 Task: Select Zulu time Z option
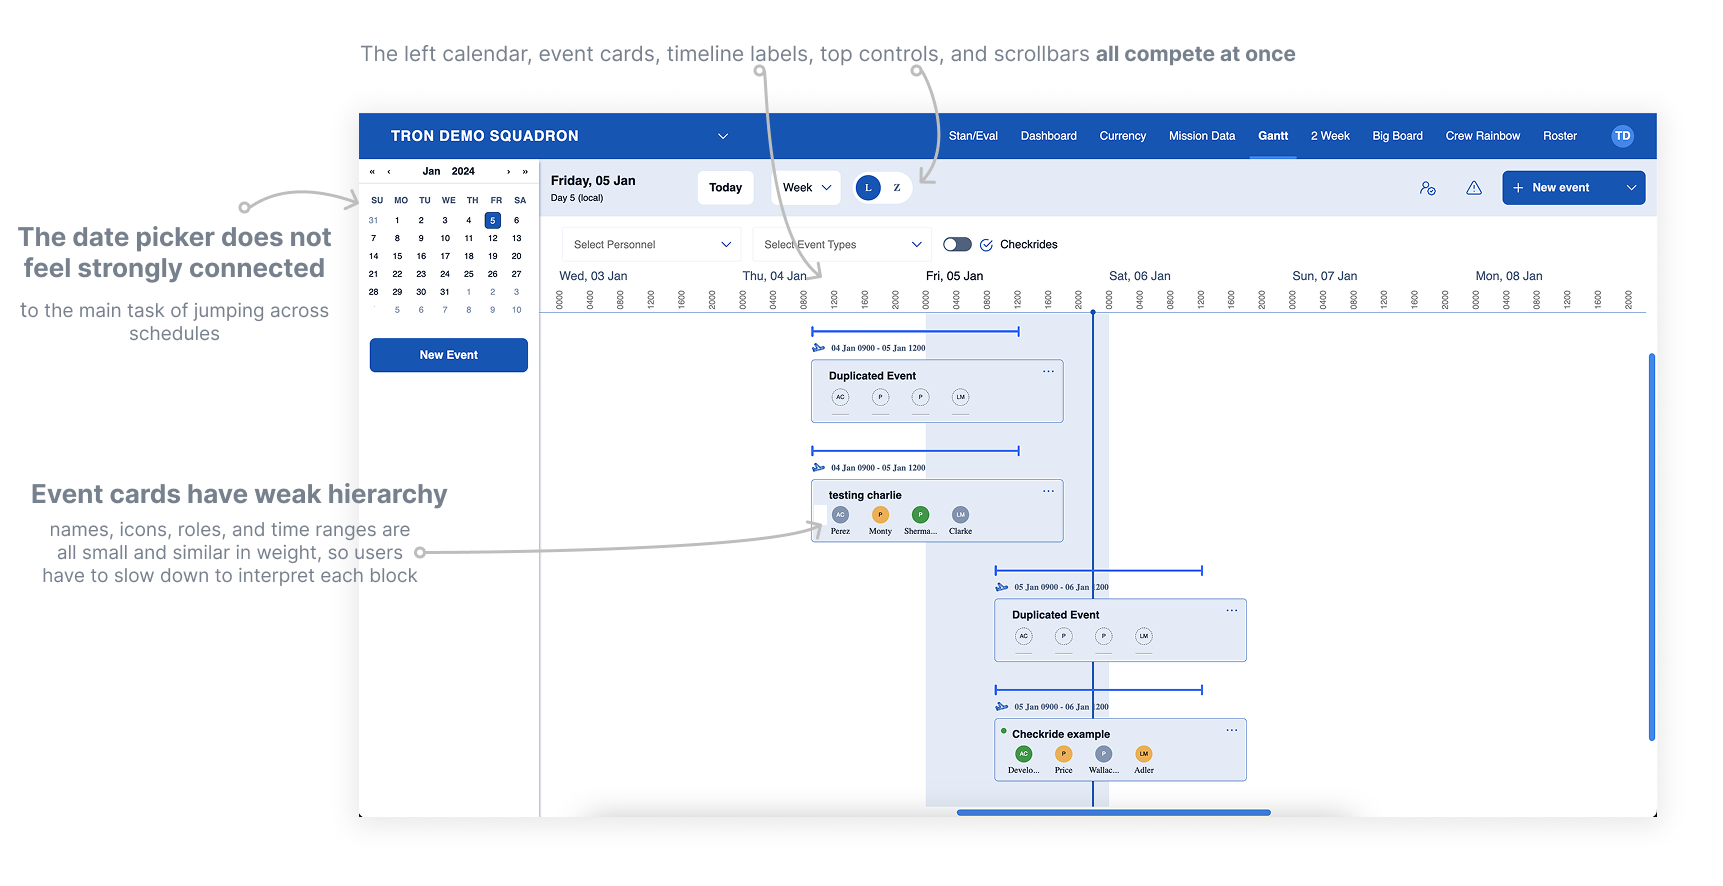(897, 188)
